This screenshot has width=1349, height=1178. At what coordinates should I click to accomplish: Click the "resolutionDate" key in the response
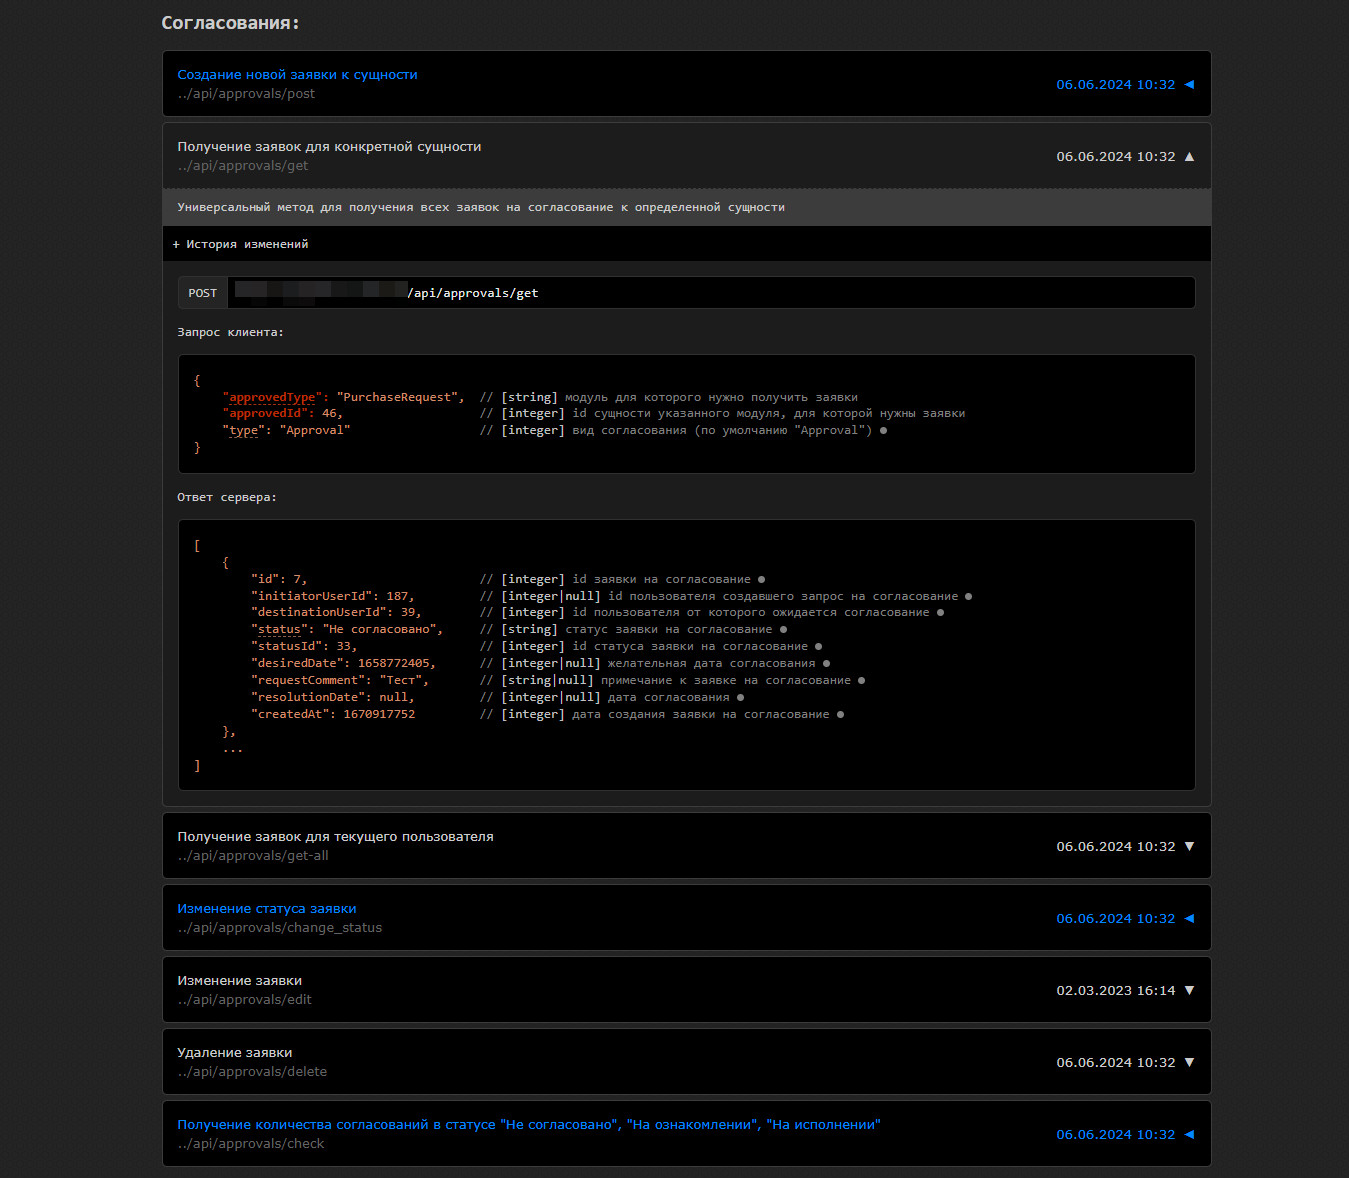tap(308, 698)
